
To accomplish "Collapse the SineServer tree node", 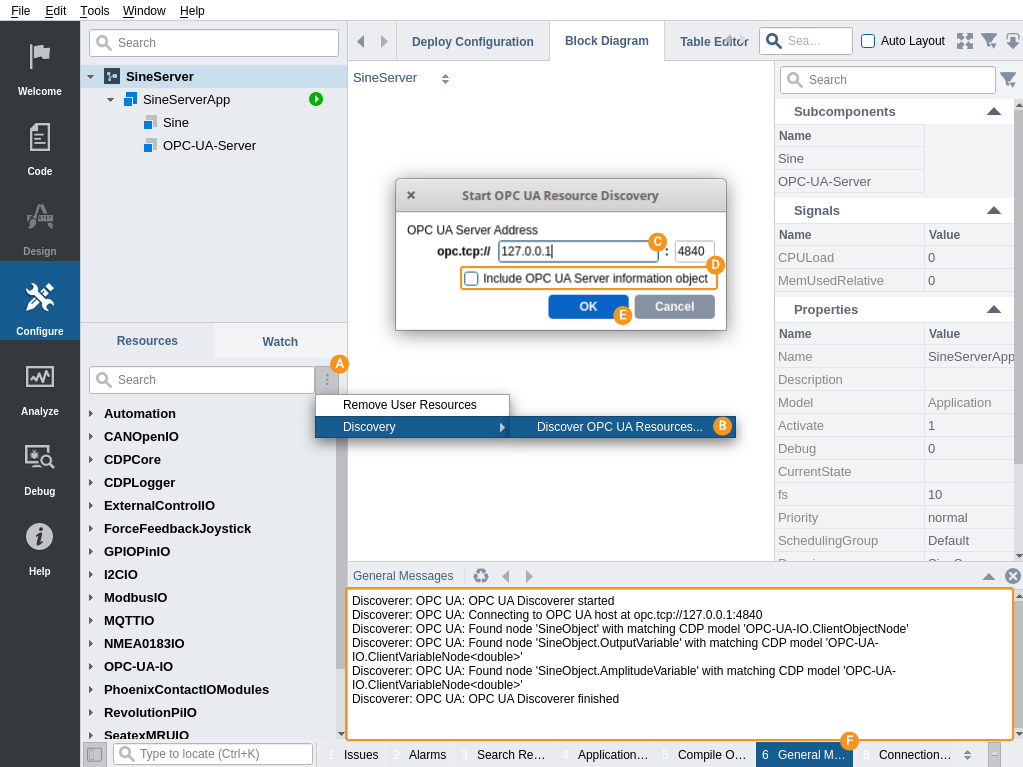I will coord(91,77).
